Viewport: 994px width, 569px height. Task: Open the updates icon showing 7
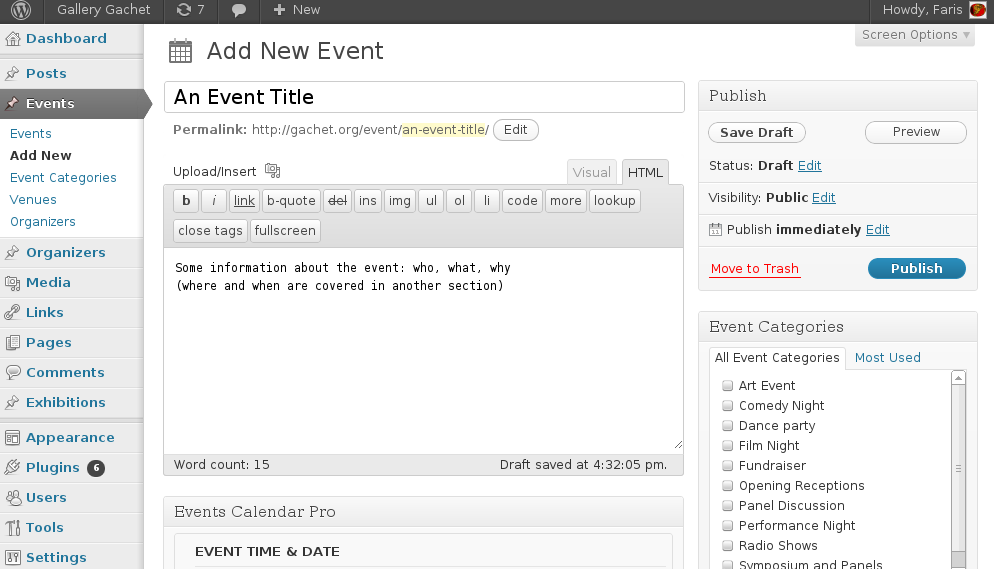[x=190, y=10]
